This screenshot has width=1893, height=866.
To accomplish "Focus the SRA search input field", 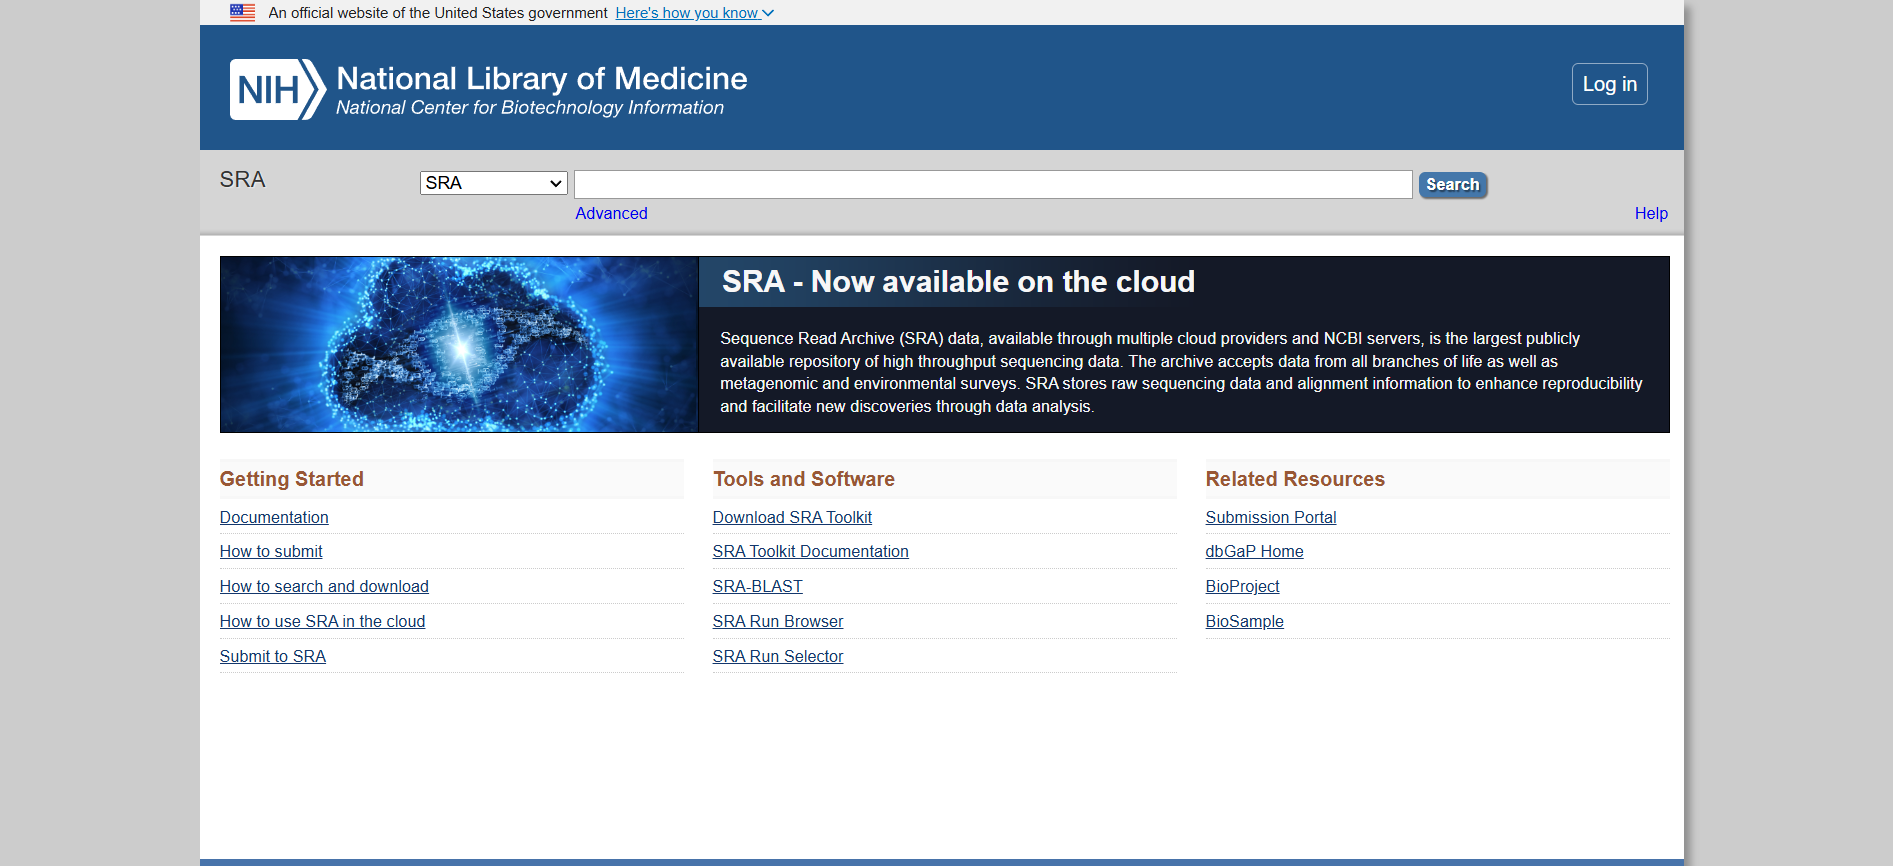I will 993,184.
